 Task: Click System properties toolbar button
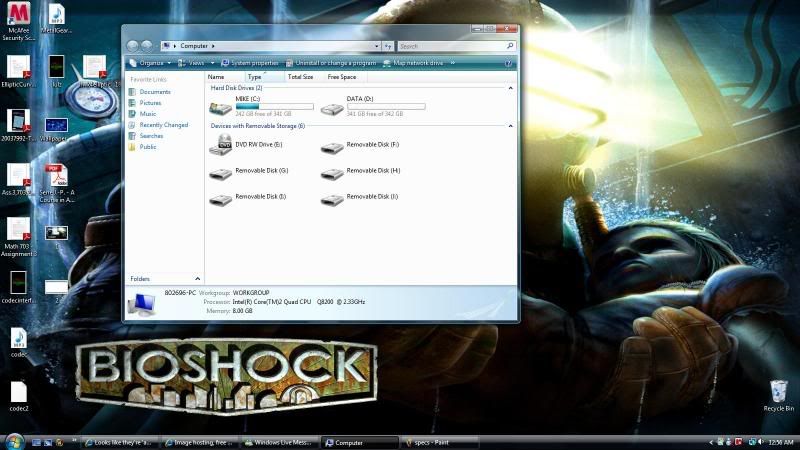point(250,63)
